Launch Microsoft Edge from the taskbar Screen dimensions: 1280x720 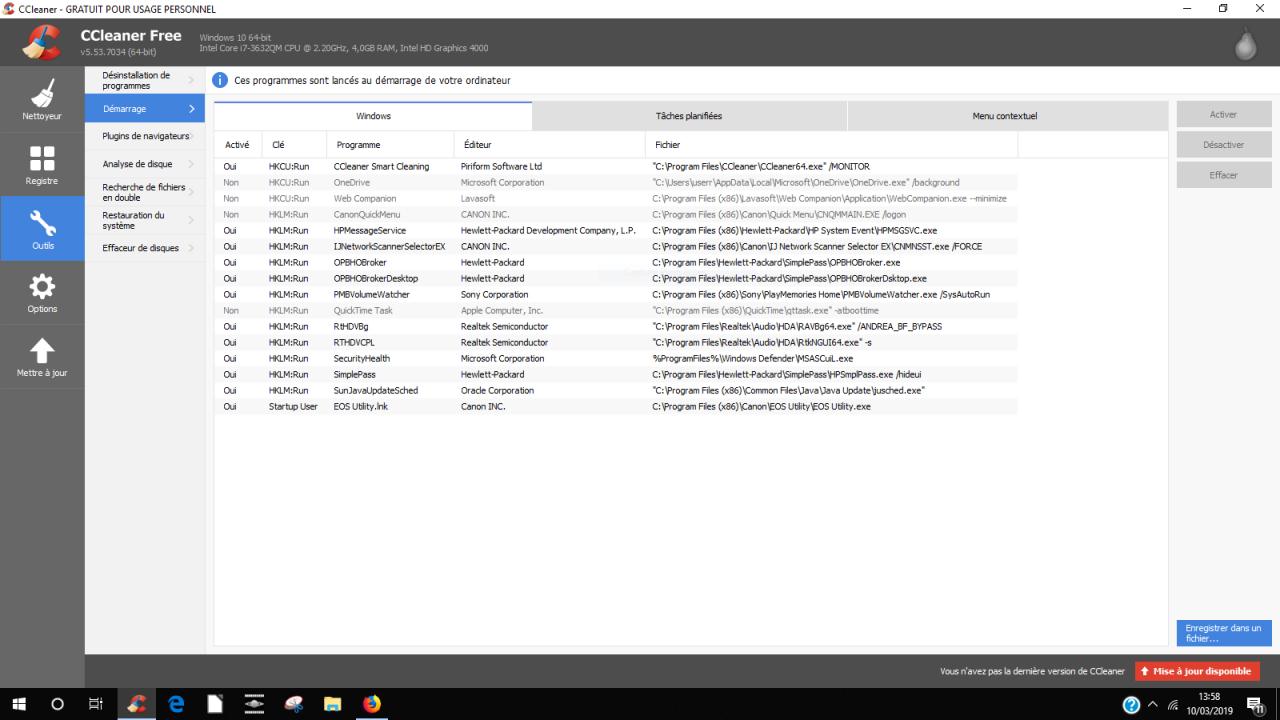coord(176,704)
